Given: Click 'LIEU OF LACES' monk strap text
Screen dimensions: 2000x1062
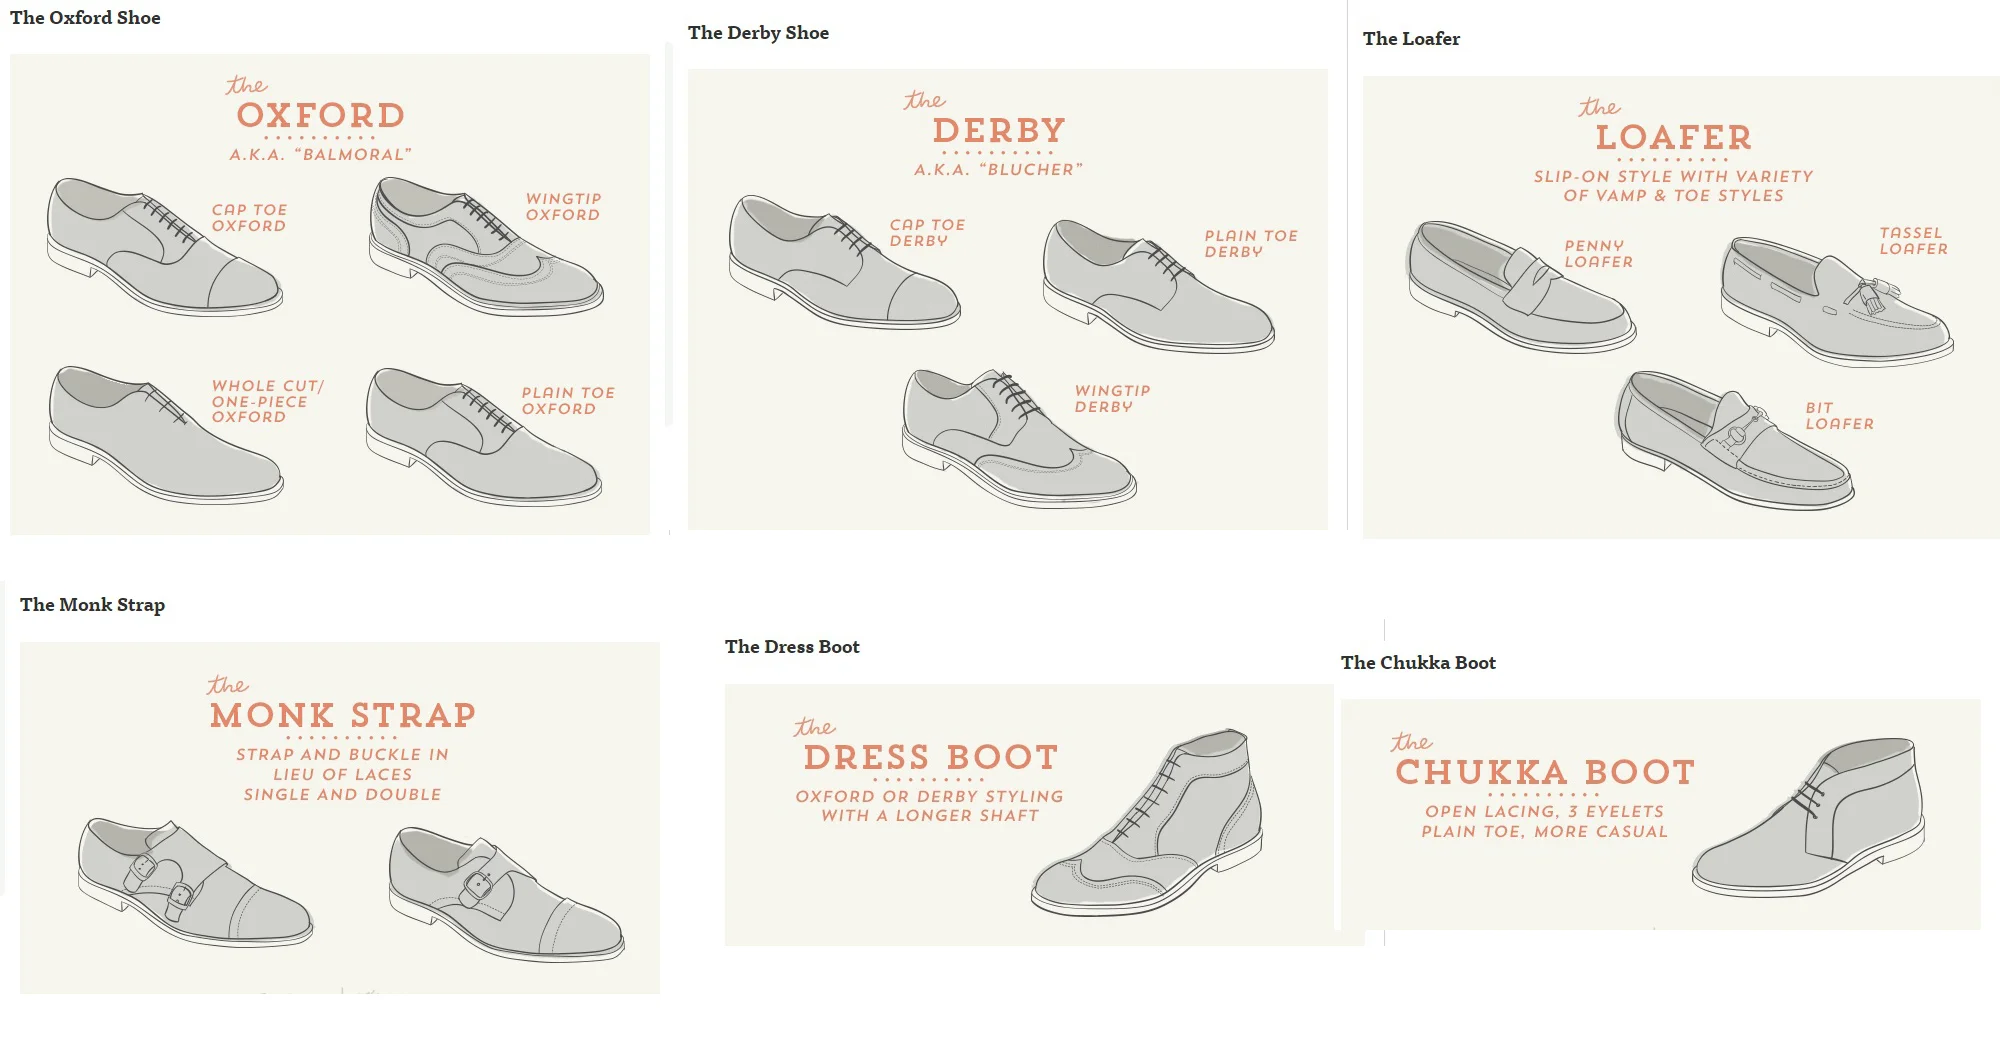Looking at the screenshot, I should point(342,775).
